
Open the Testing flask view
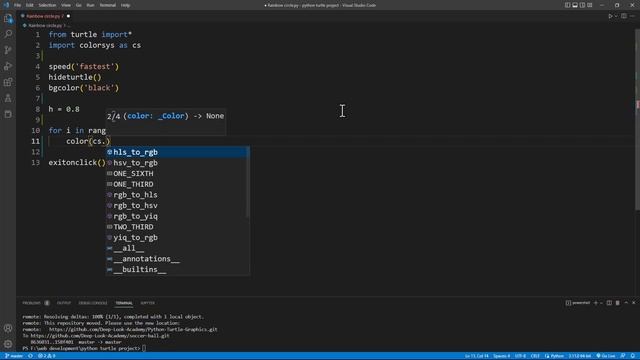(8, 98)
